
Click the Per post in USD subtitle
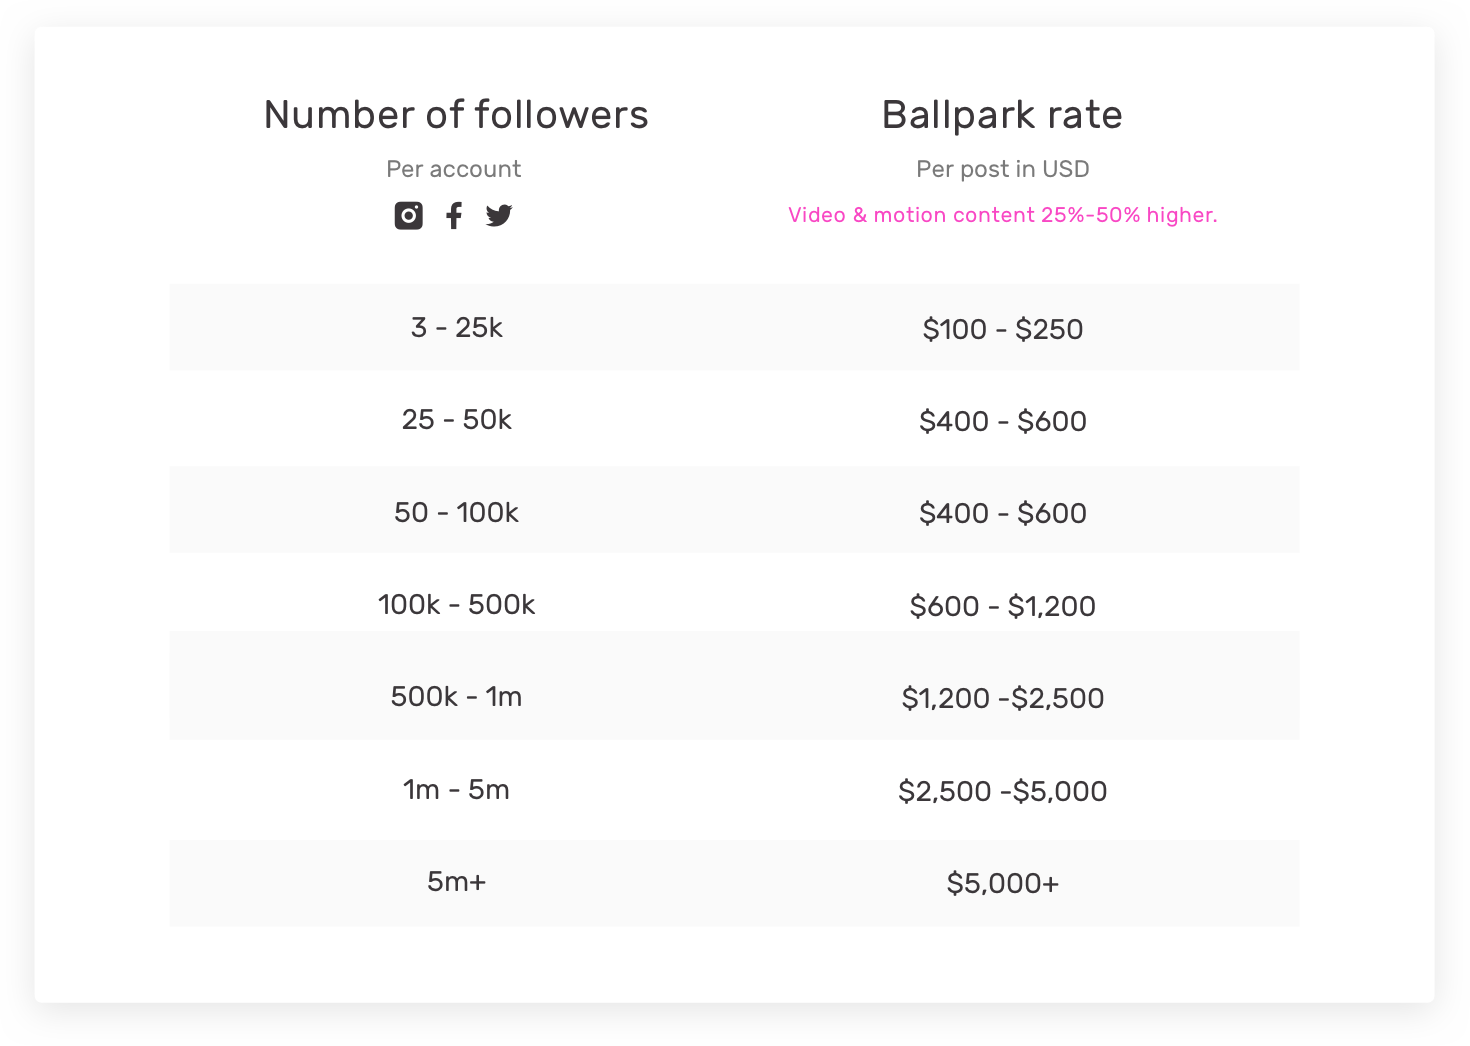pos(1002,169)
